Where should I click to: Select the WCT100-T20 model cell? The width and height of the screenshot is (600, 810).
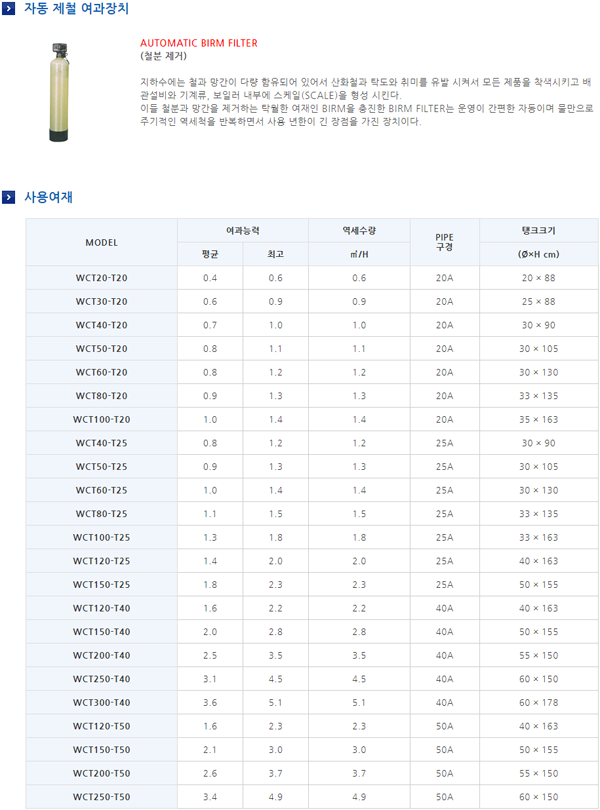coord(101,420)
